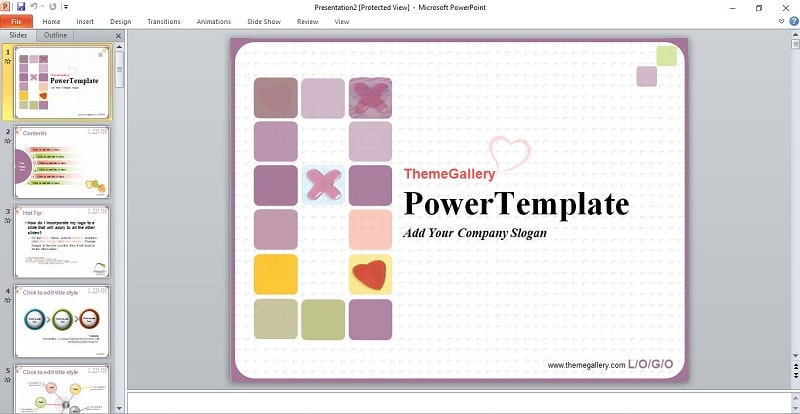800x414 pixels.
Task: Open the Slide Show ribbon tab
Action: [262, 21]
